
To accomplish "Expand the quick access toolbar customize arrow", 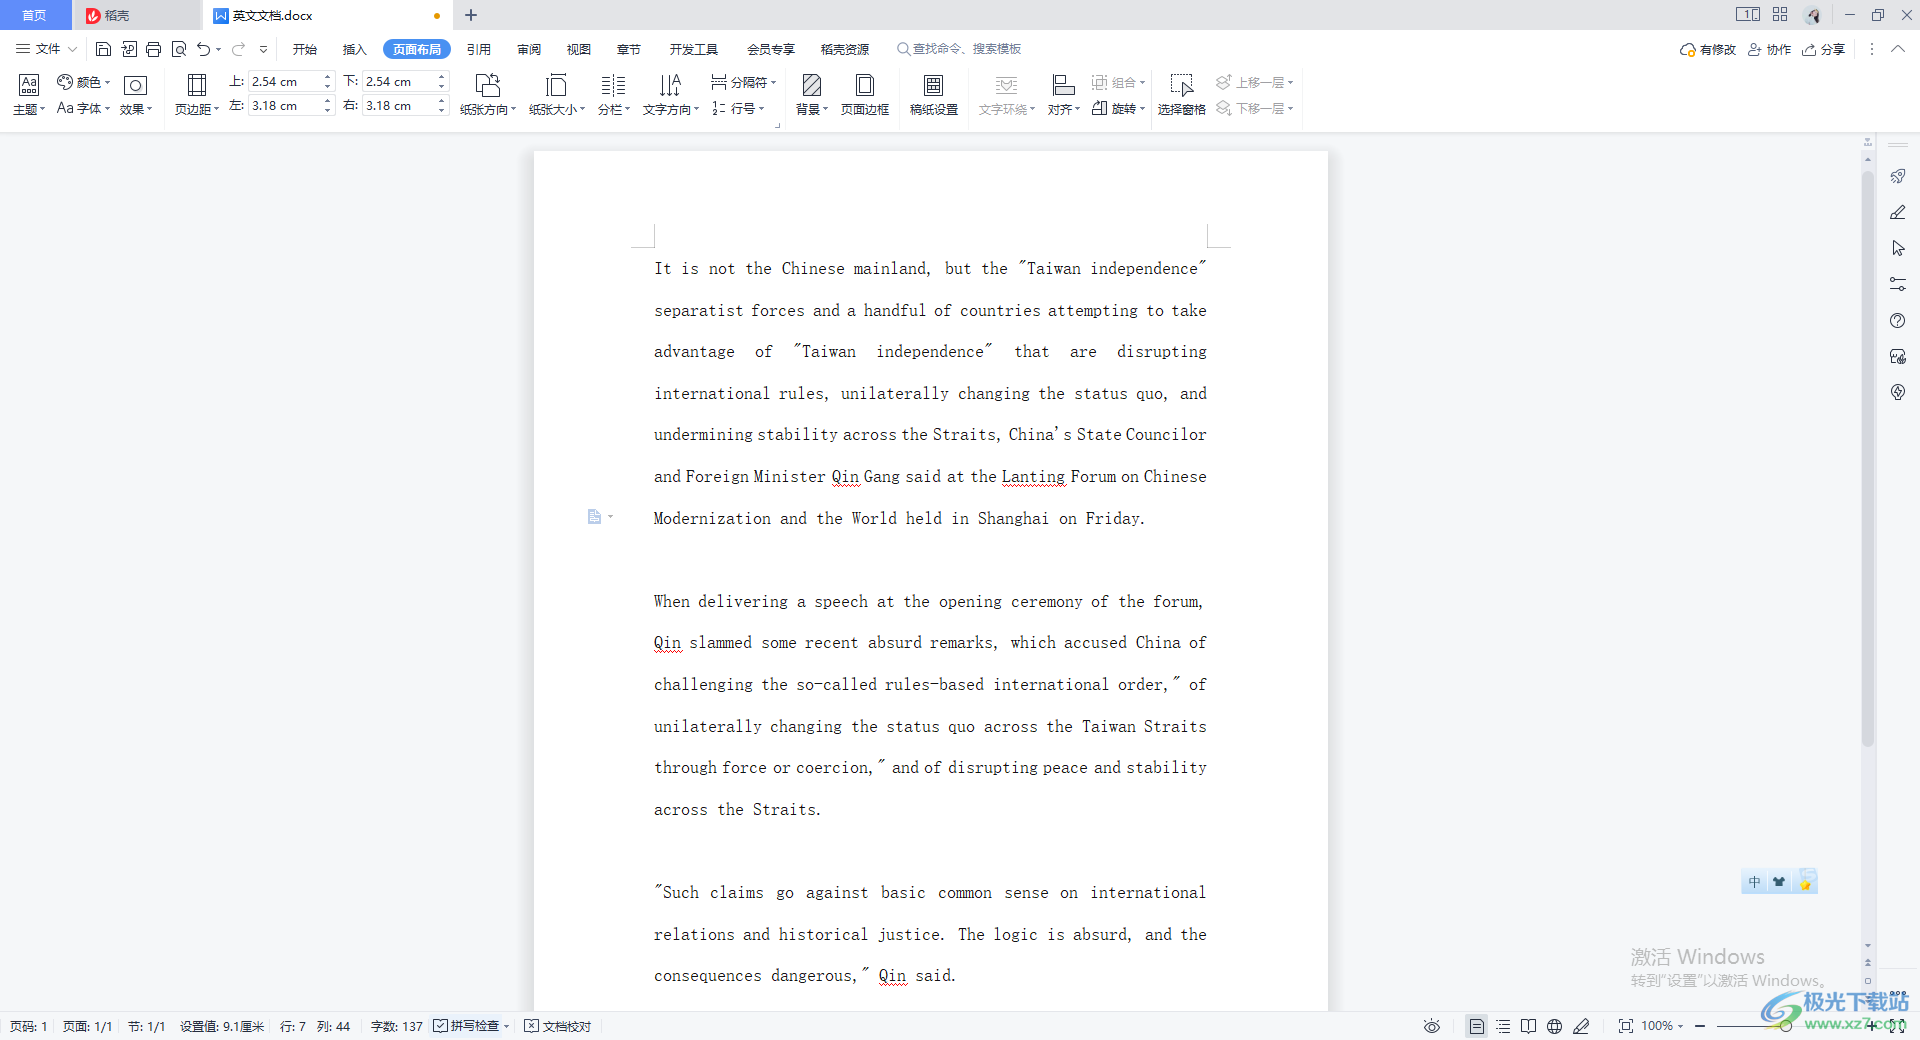I will [x=263, y=49].
